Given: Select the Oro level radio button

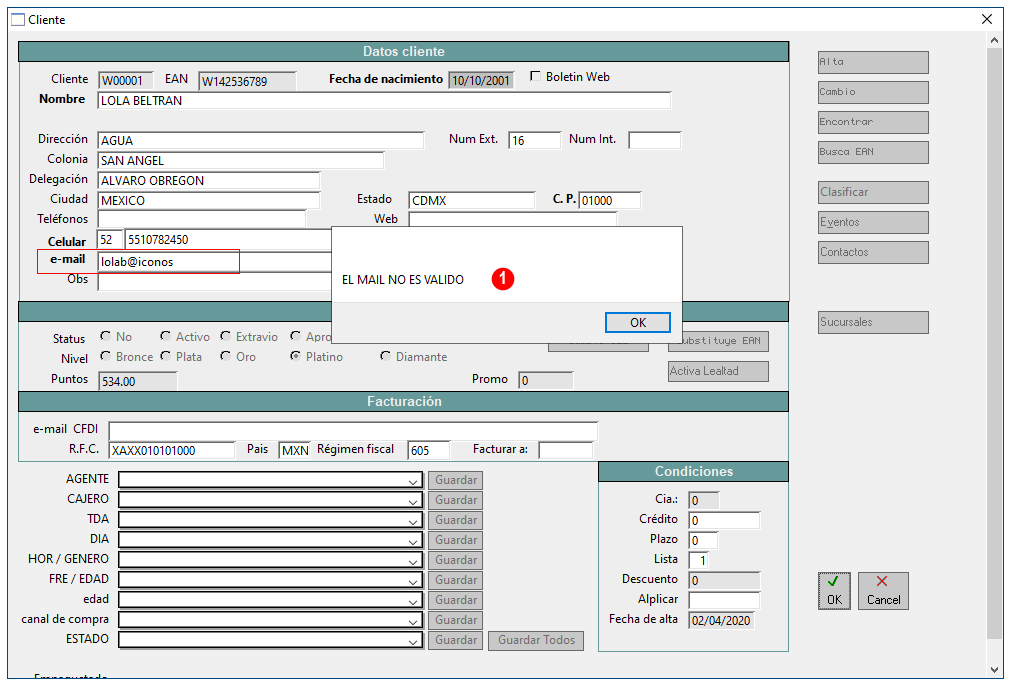Looking at the screenshot, I should (226, 356).
